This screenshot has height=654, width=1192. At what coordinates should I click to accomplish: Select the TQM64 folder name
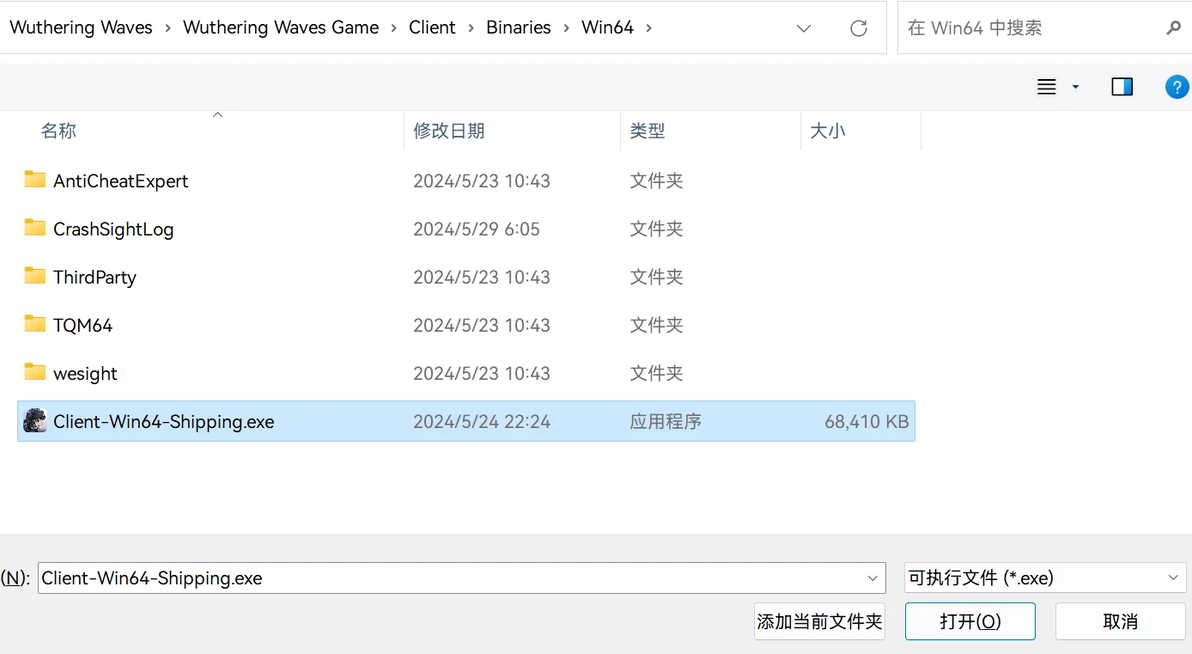(x=83, y=325)
